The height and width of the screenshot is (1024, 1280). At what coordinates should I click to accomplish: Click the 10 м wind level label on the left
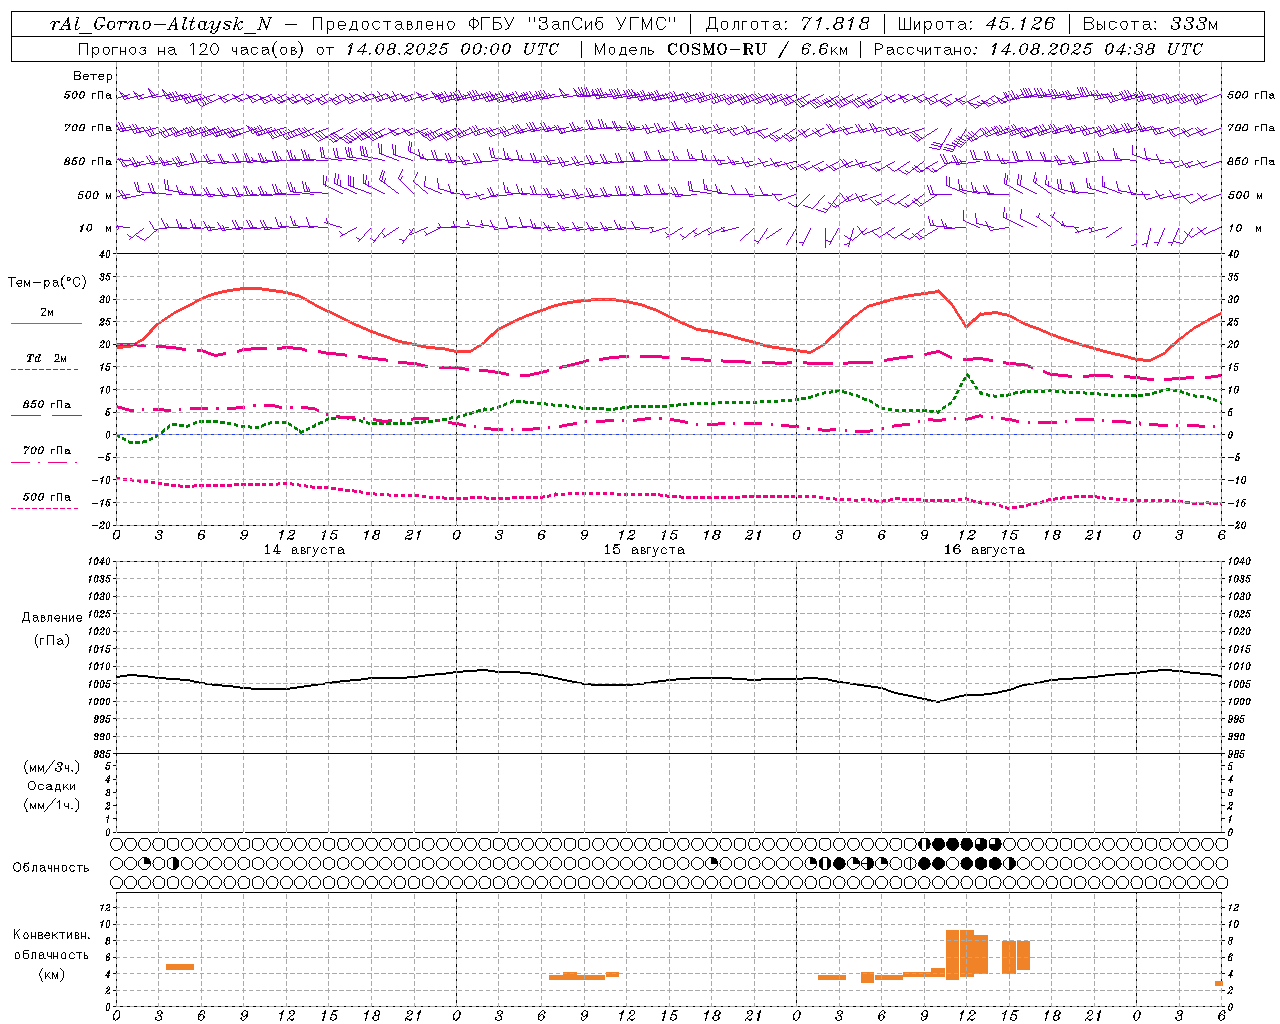(x=96, y=228)
